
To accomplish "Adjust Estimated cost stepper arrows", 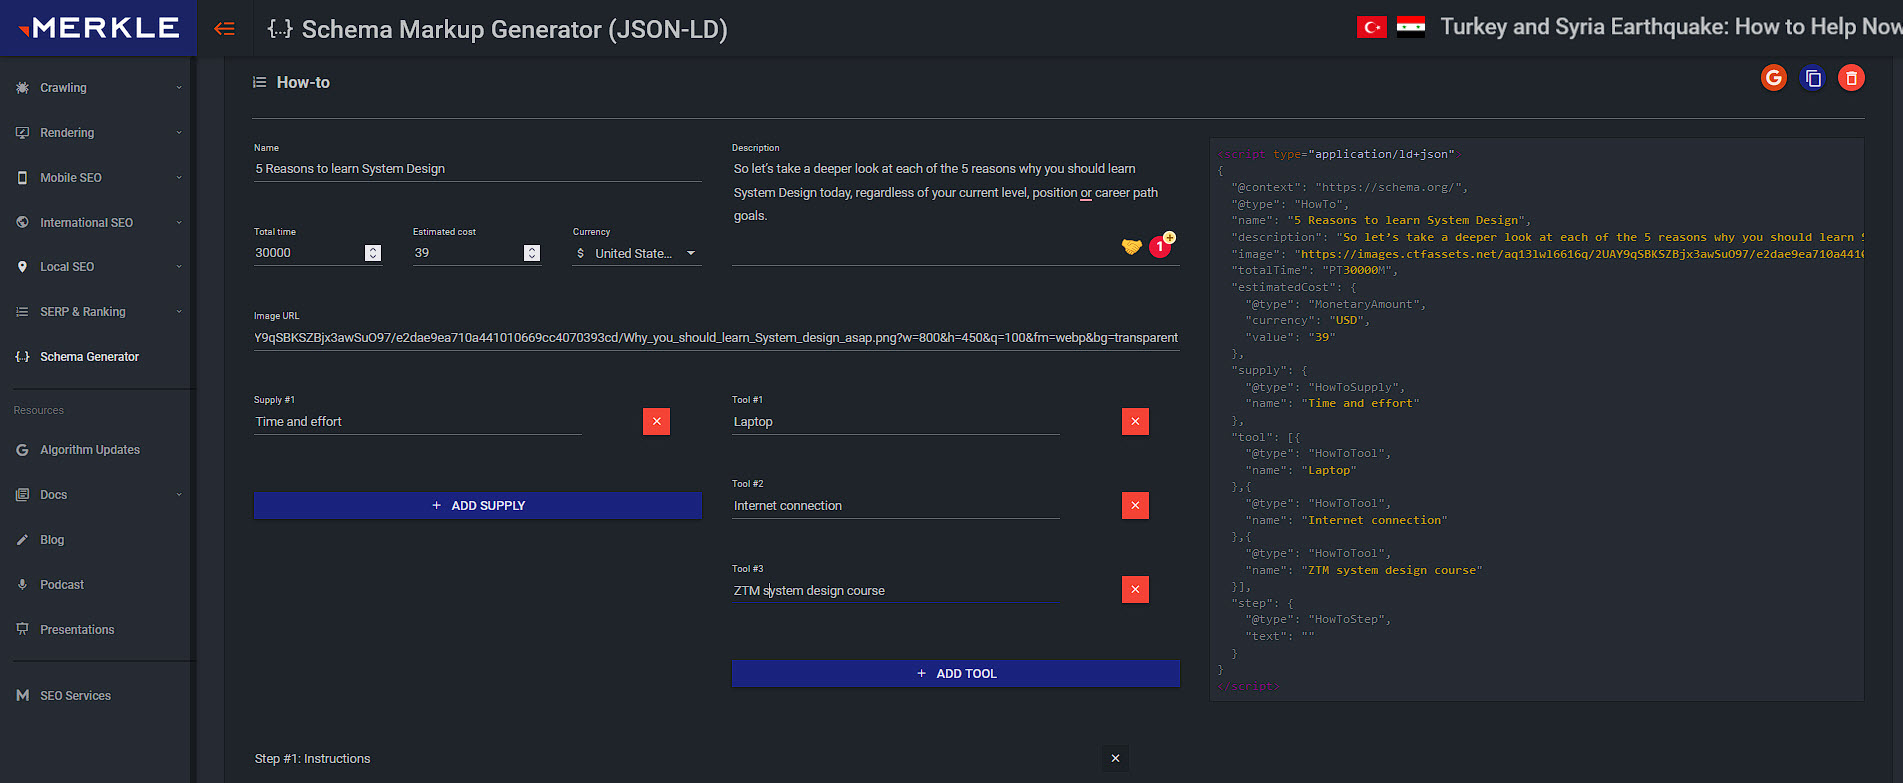I will 532,254.
